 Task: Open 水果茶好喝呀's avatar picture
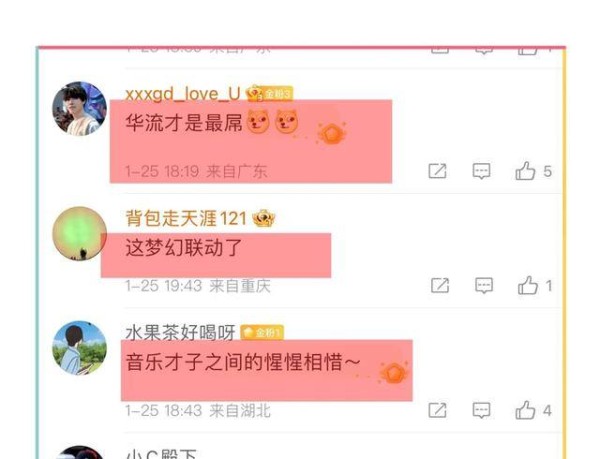(x=80, y=348)
